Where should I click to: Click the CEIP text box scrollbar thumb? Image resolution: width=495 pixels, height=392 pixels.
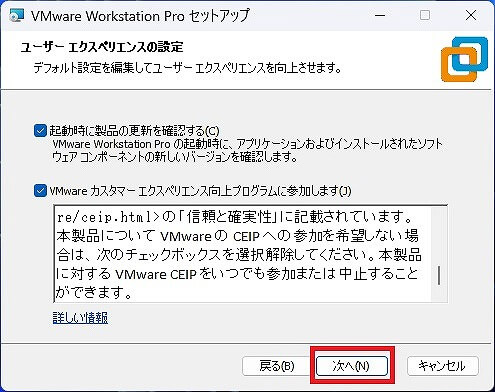coord(439,275)
